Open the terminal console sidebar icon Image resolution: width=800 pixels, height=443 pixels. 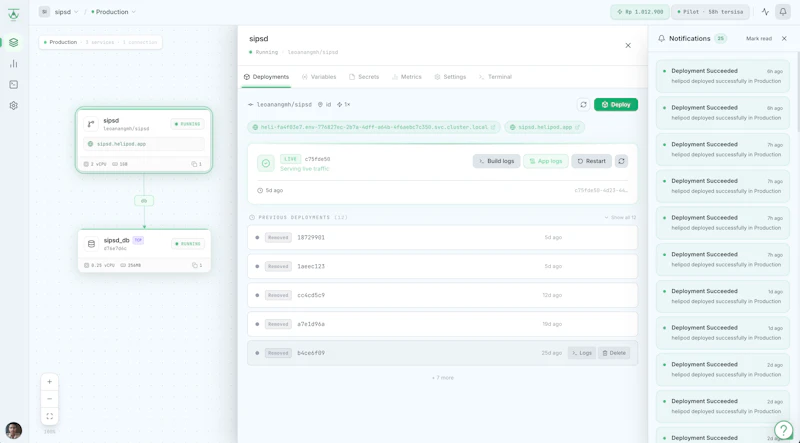coord(14,85)
